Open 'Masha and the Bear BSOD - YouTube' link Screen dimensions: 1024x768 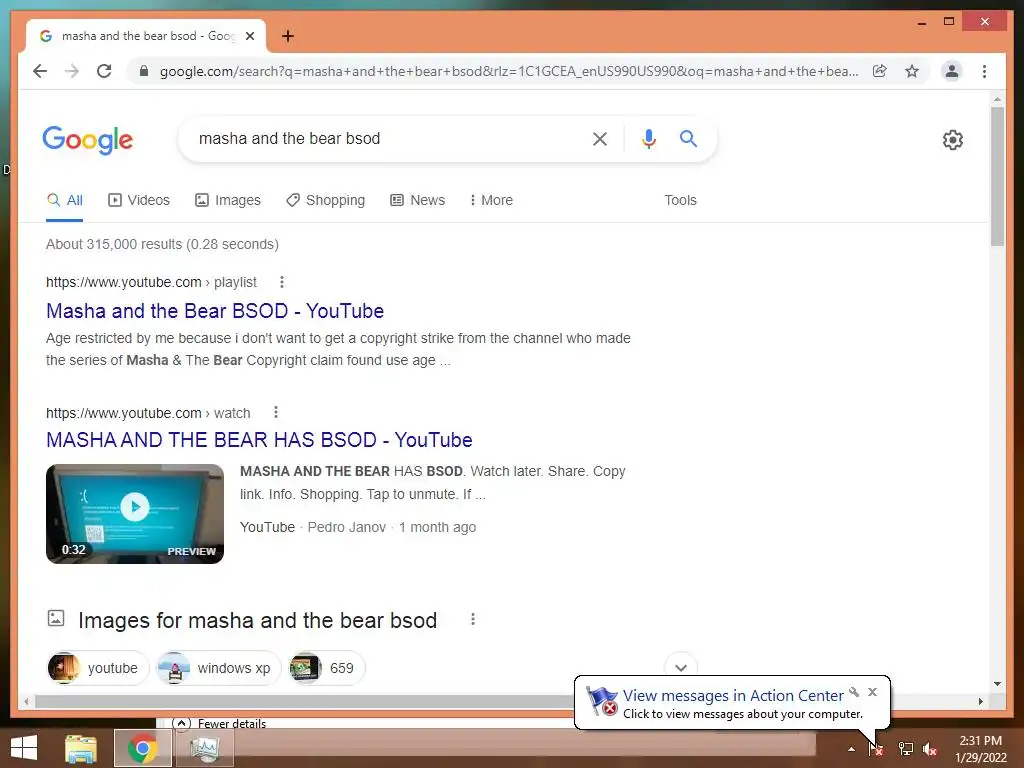(215, 311)
